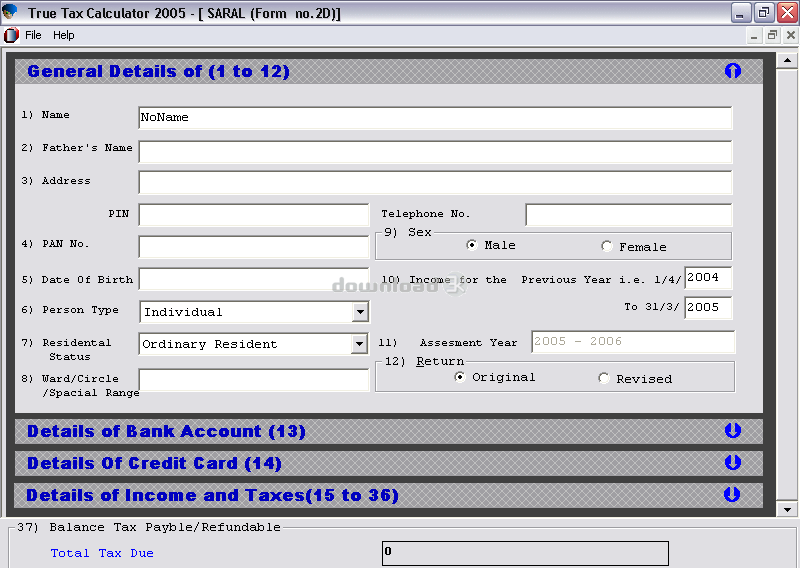Image resolution: width=800 pixels, height=568 pixels.
Task: Minimize the inner SARAL form window
Action: 754,35
